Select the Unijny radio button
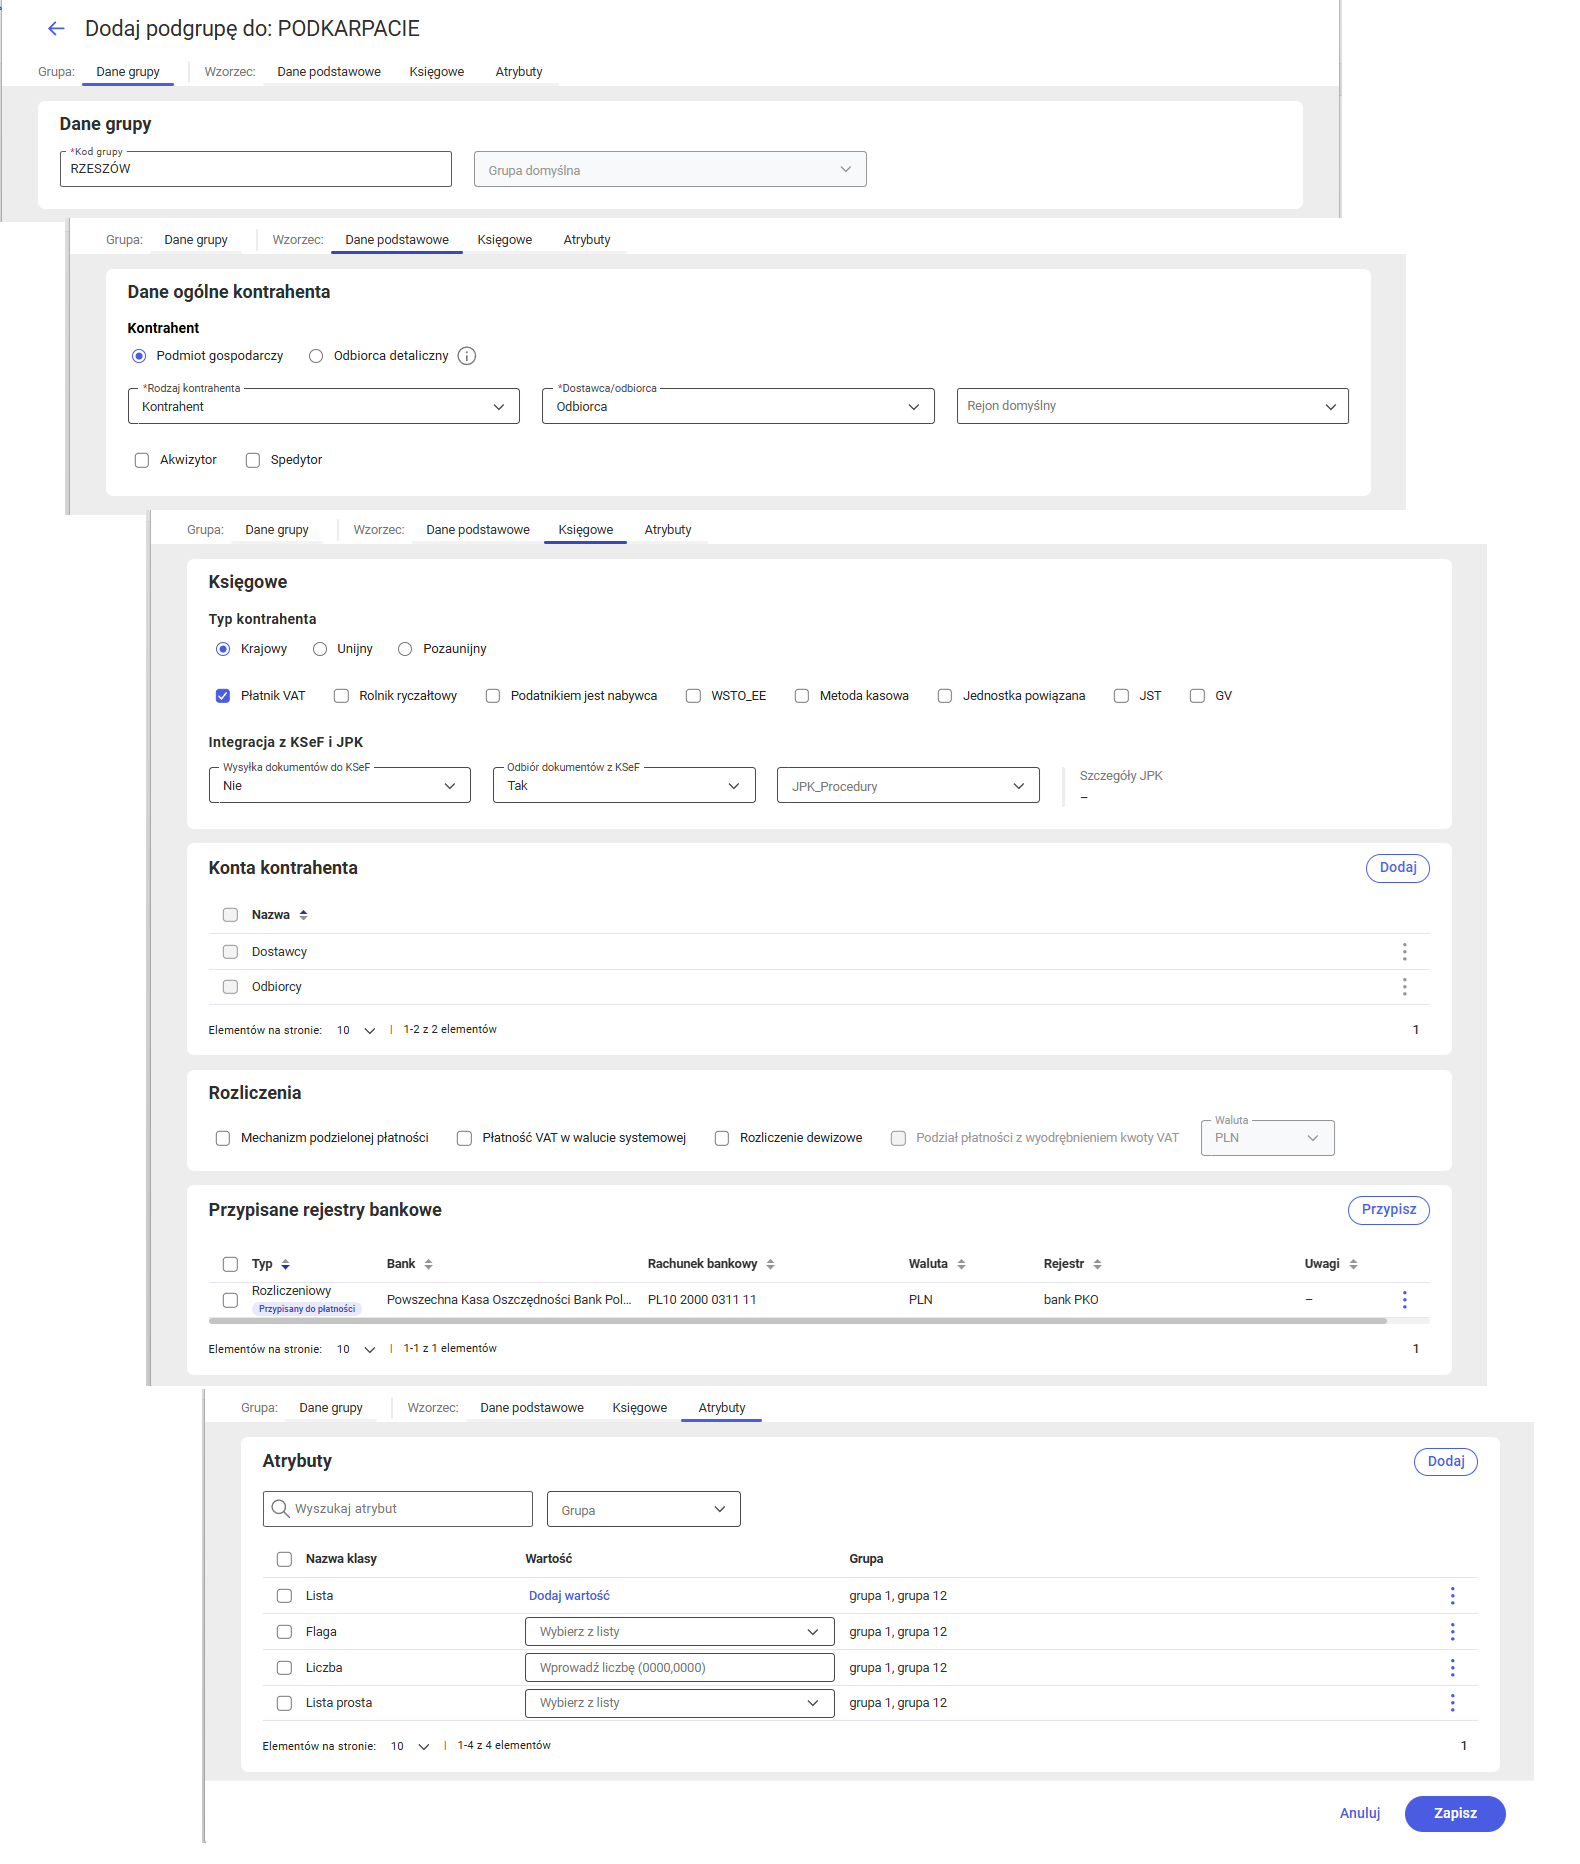The image size is (1580, 1864). pos(320,649)
